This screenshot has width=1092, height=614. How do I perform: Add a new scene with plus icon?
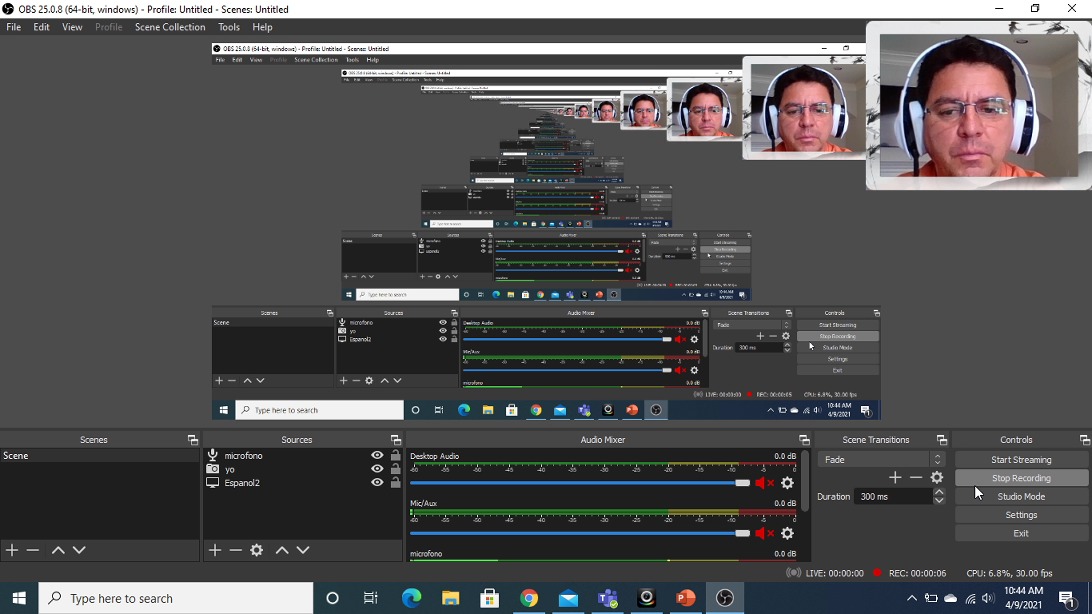(12, 550)
